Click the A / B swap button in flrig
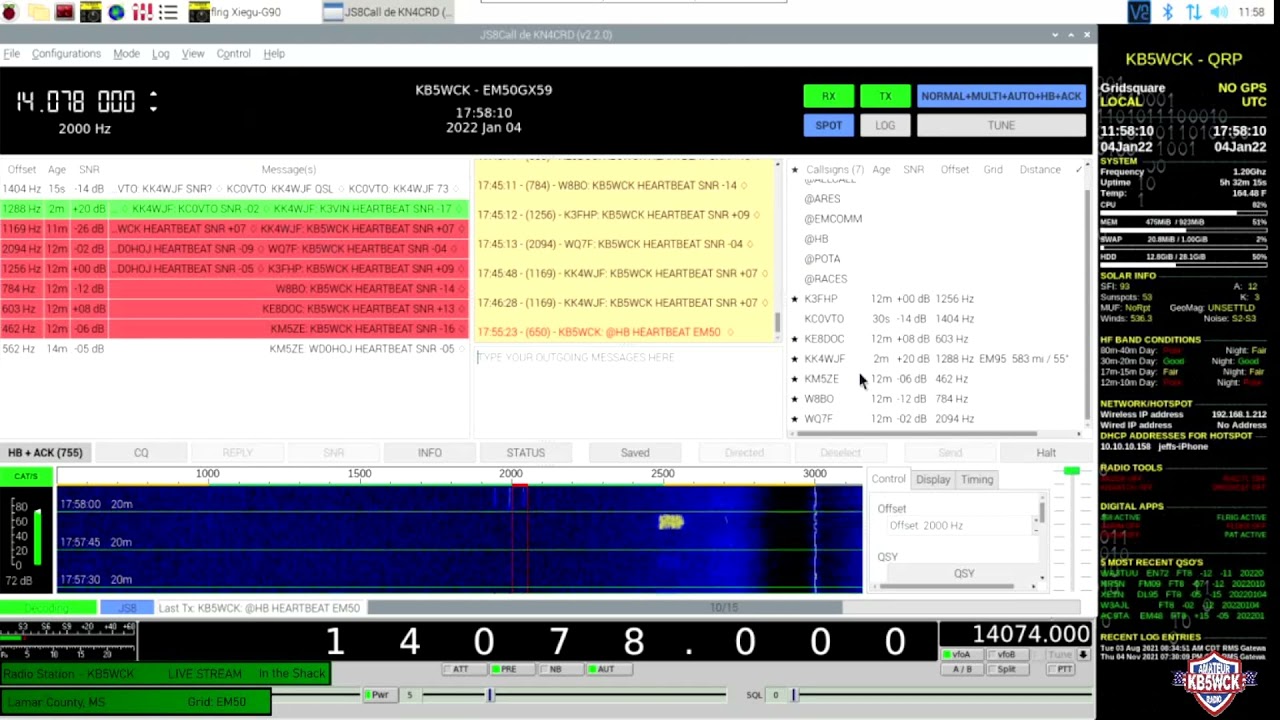This screenshot has width=1280, height=720. click(x=961, y=669)
